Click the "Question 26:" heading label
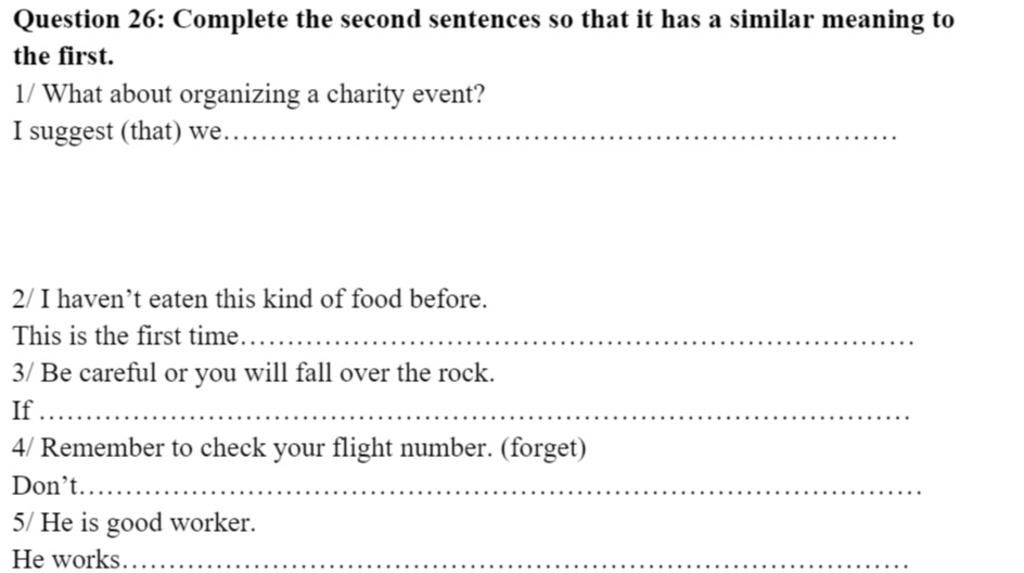This screenshot has height=573, width=1024. [x=89, y=20]
